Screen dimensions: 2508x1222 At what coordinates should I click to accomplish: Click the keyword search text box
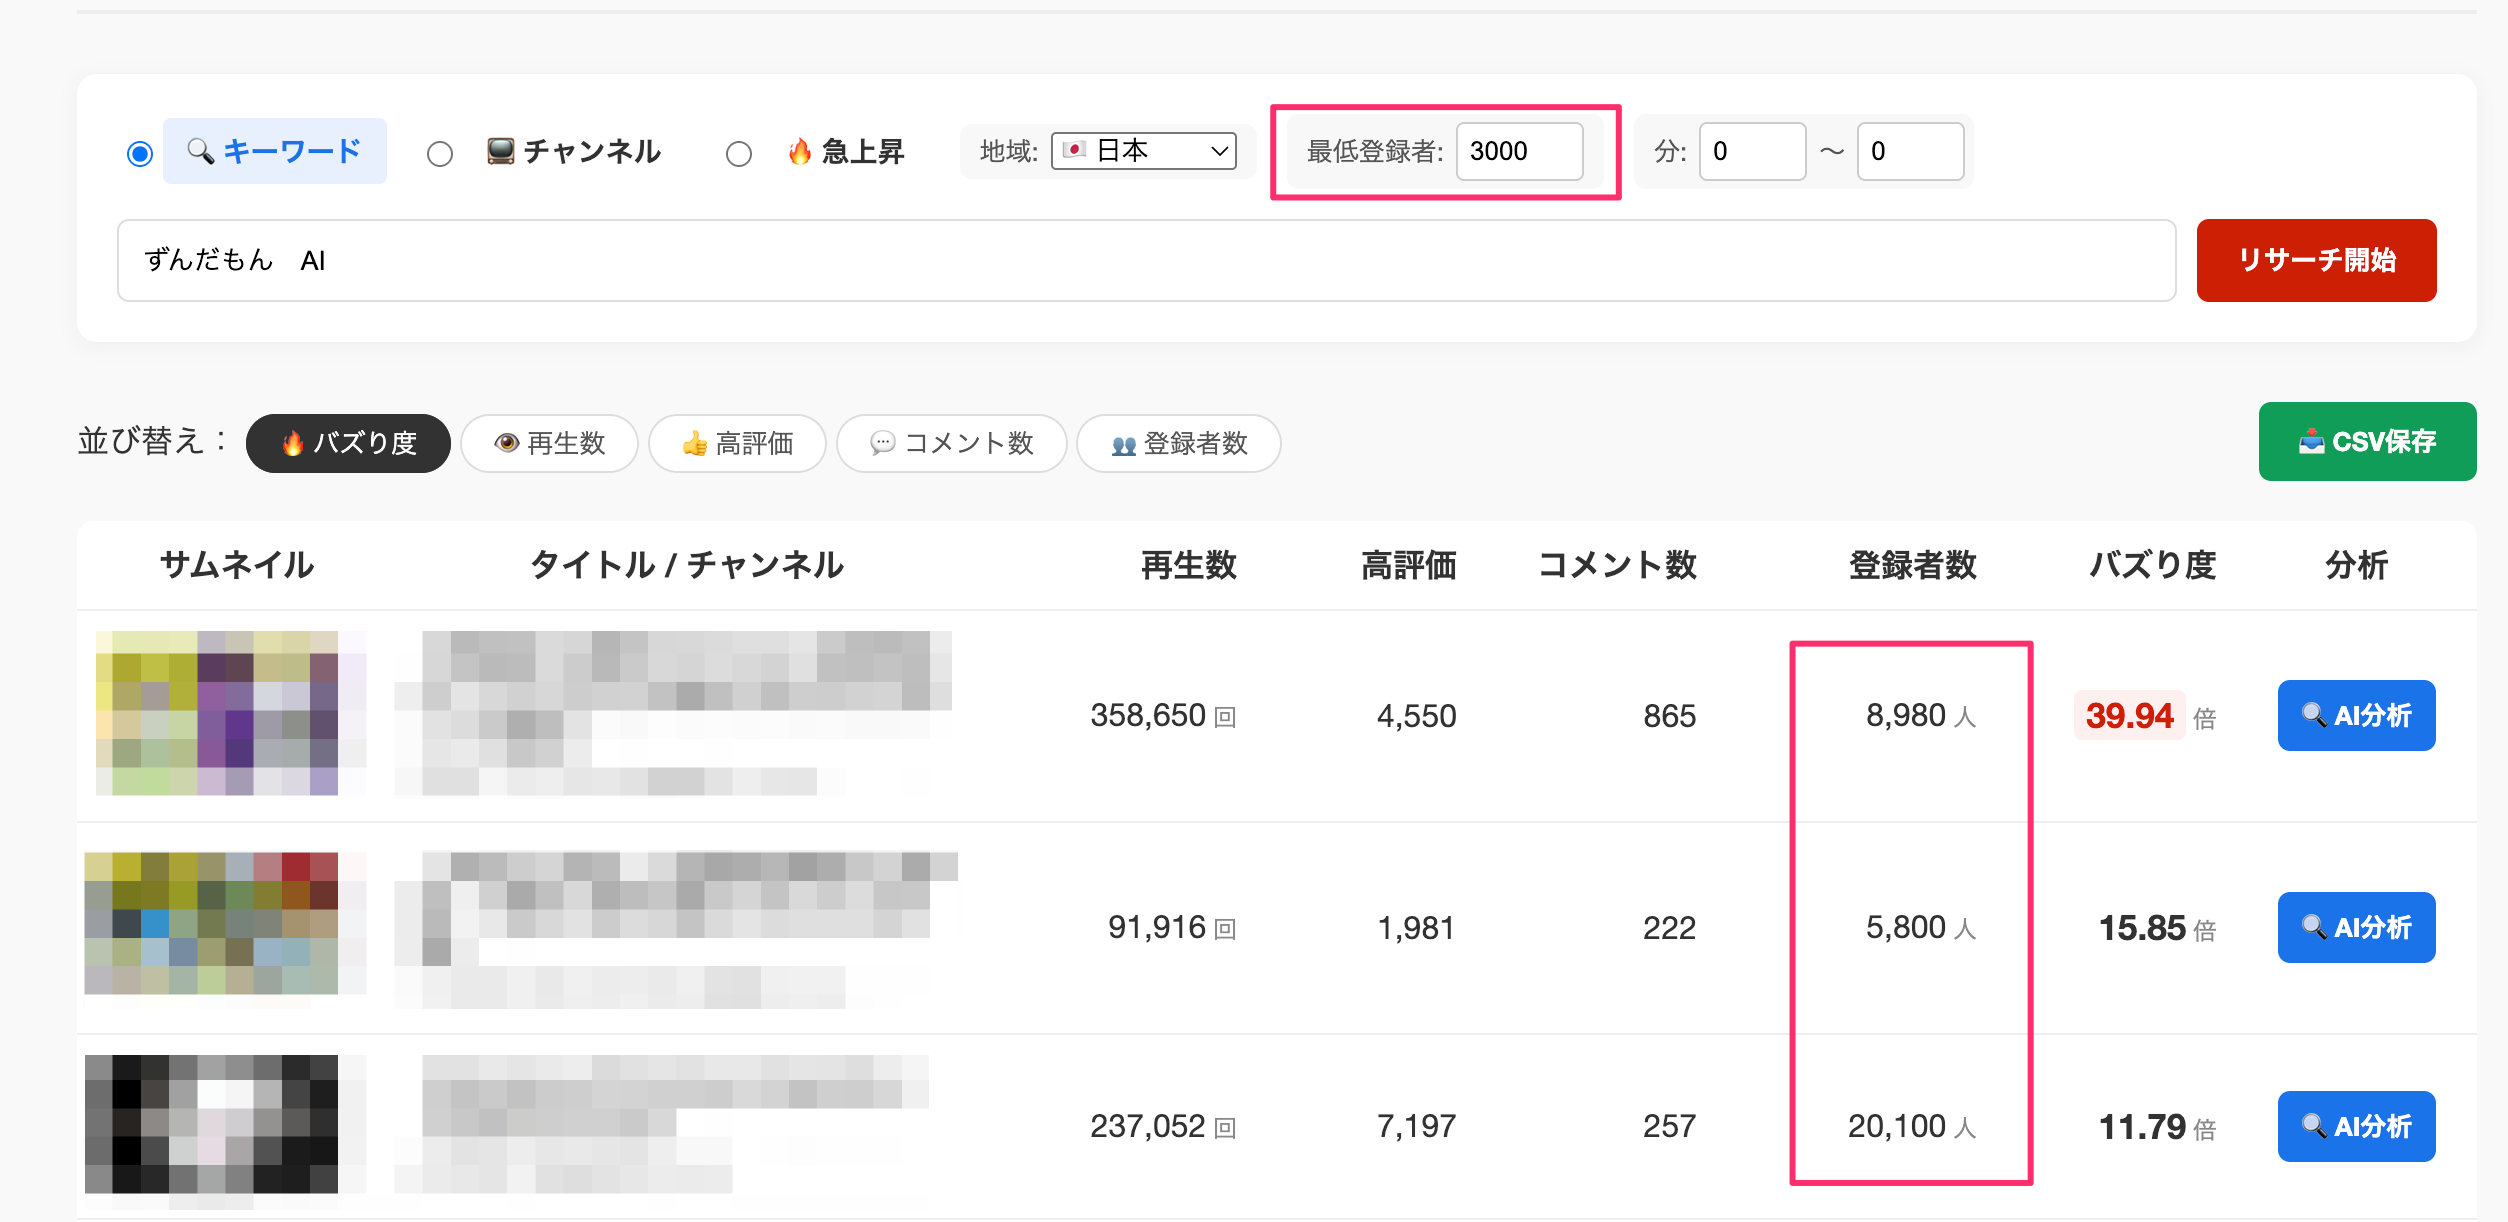[x=1146, y=261]
